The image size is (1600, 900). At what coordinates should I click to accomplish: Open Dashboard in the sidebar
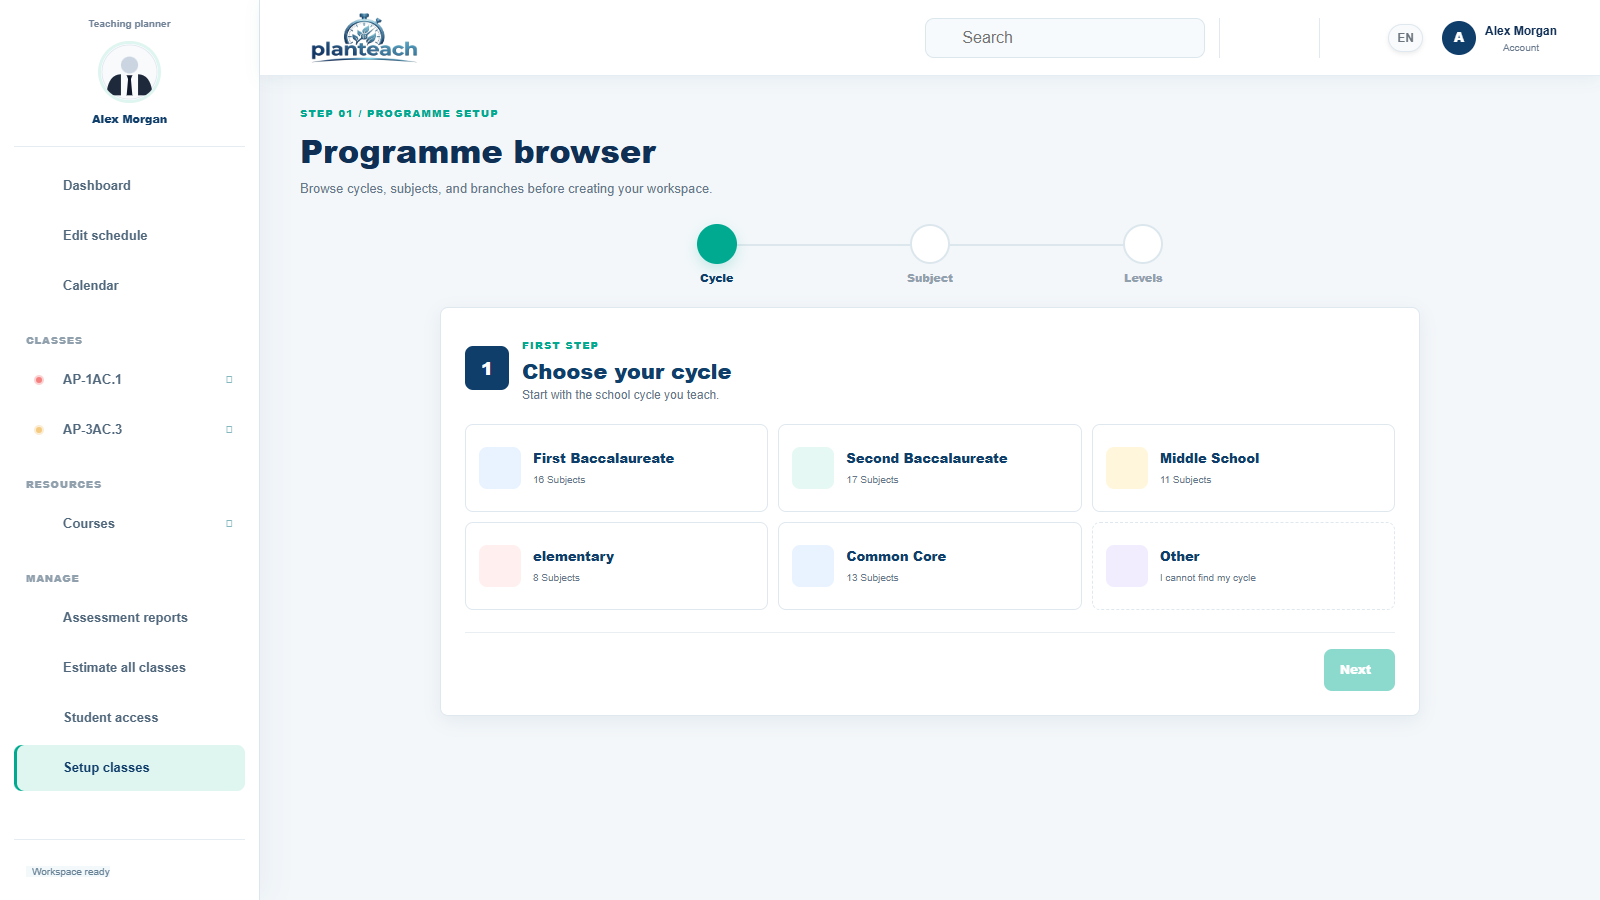coord(129,186)
